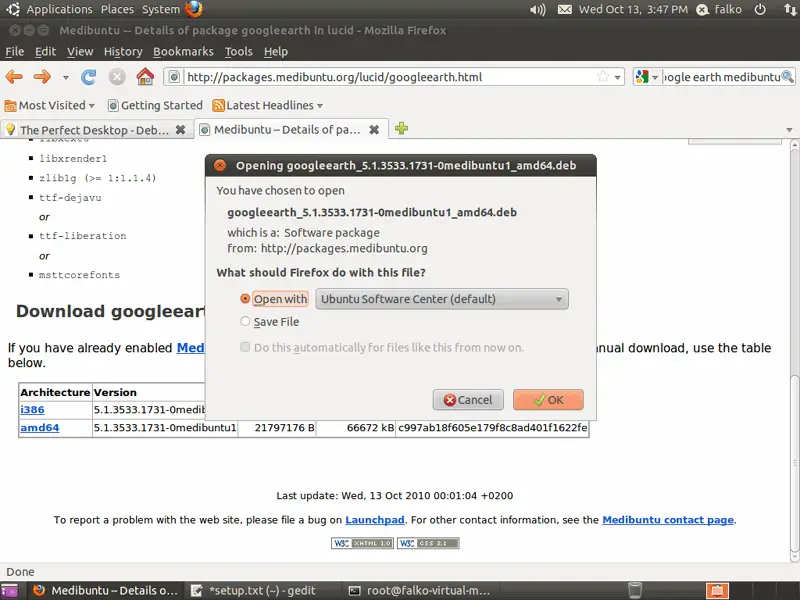Viewport: 800px width, 600px height.
Task: Tick Do this automatically for files checkbox
Action: (245, 347)
